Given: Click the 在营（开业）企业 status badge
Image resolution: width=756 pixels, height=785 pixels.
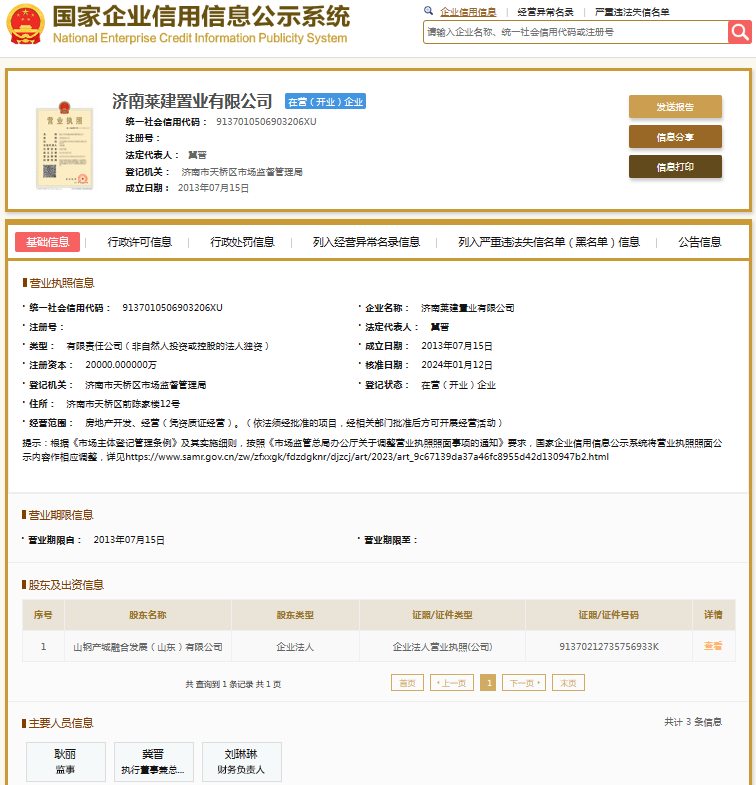Looking at the screenshot, I should (x=325, y=102).
